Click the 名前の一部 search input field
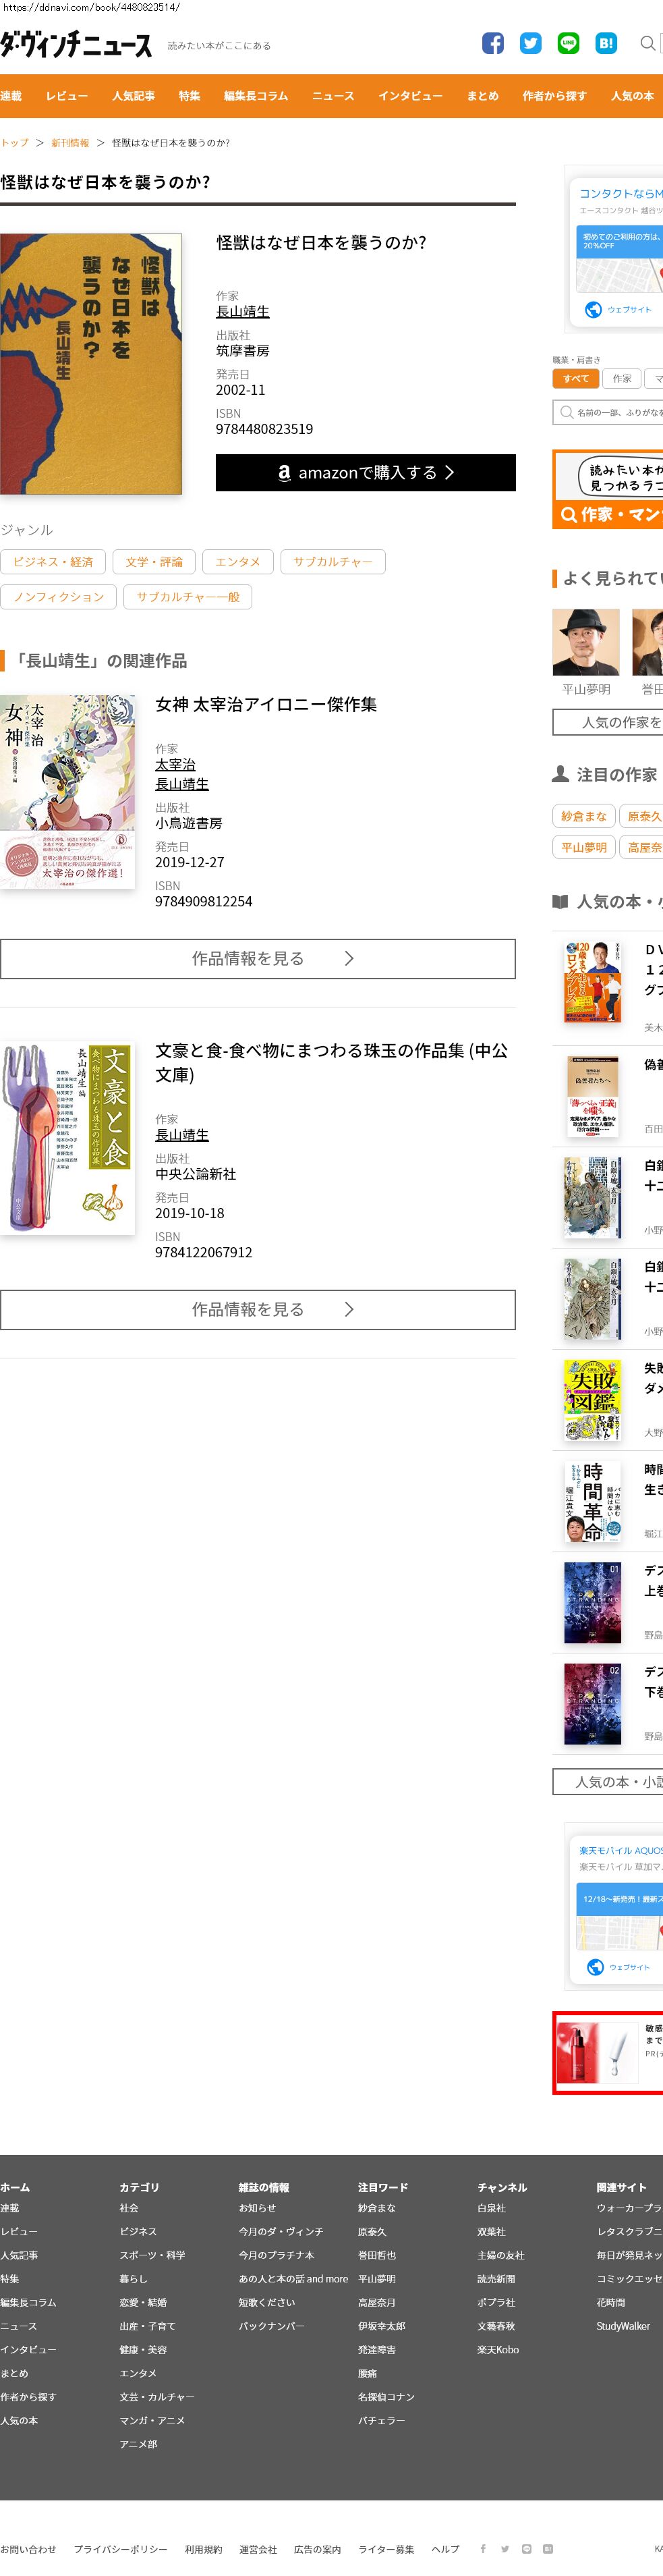The height and width of the screenshot is (2576, 663). point(608,412)
